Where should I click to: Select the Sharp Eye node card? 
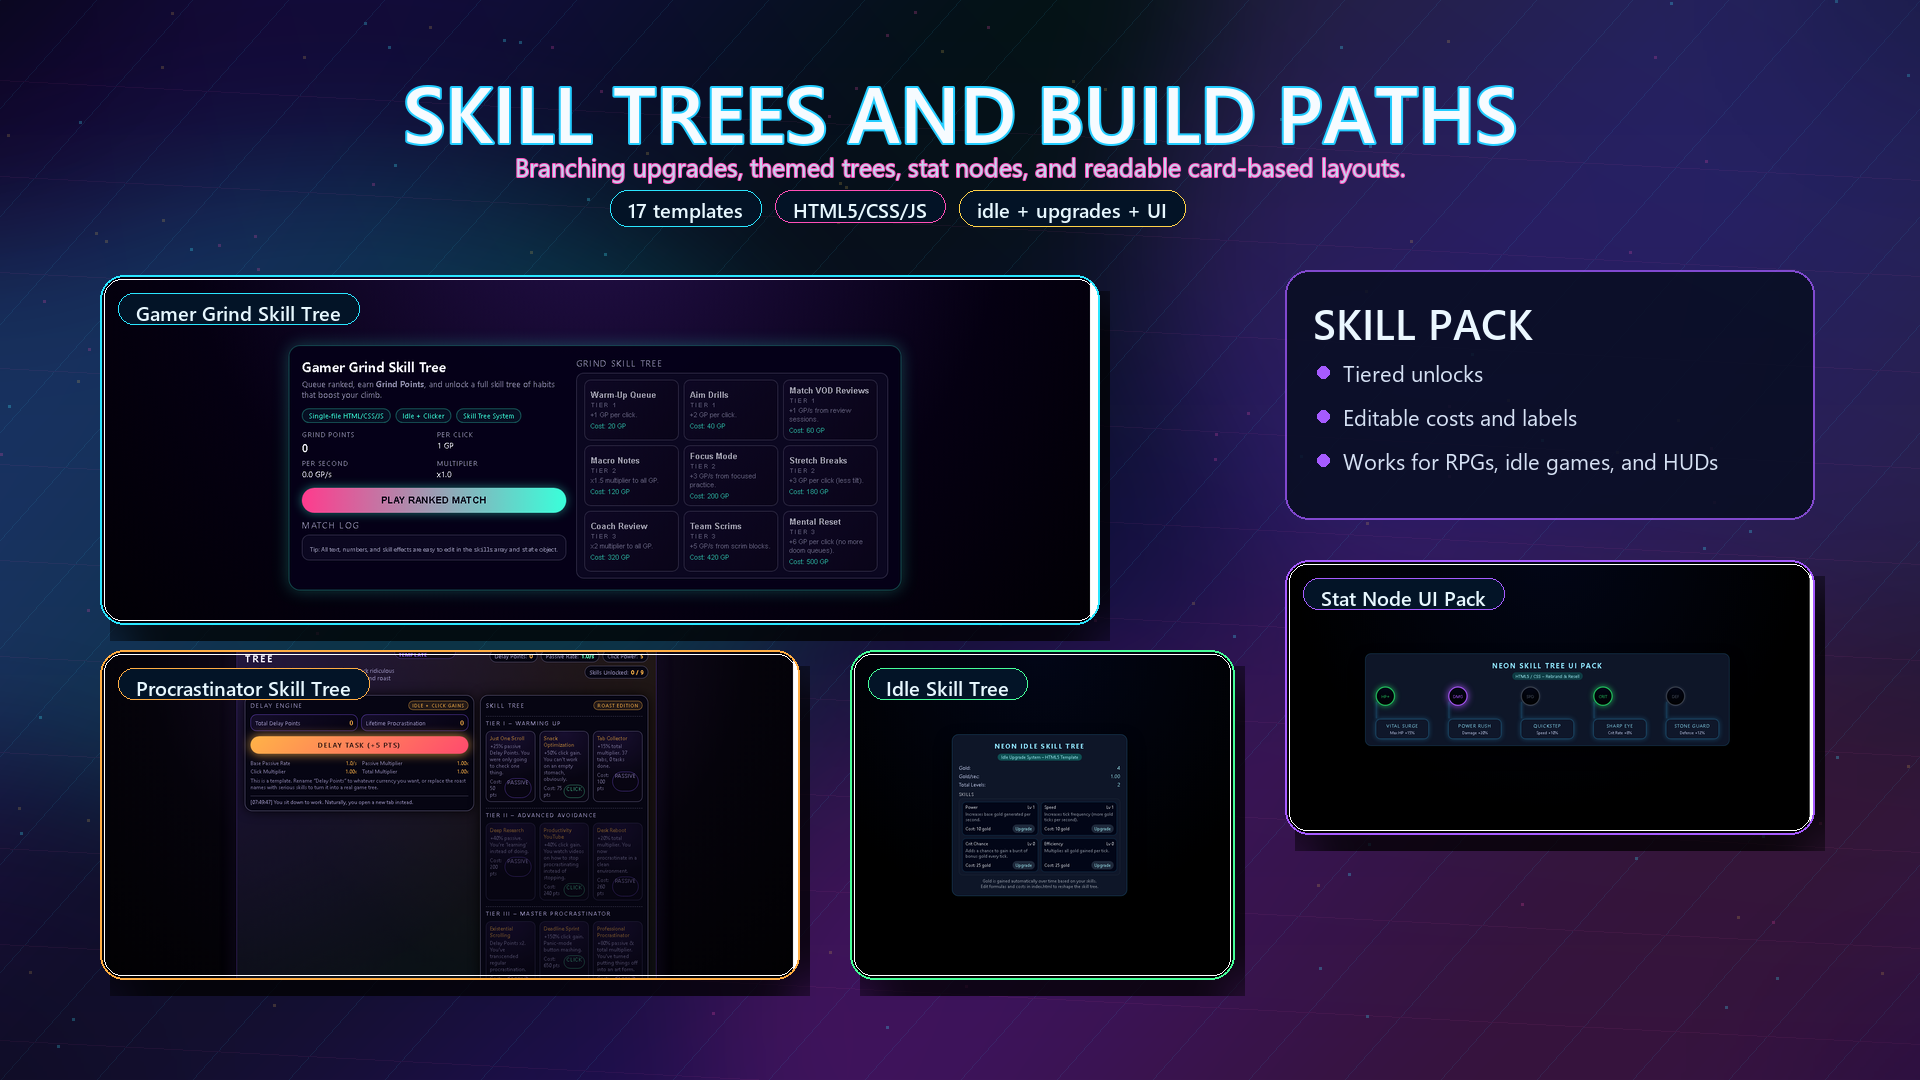coord(1620,729)
